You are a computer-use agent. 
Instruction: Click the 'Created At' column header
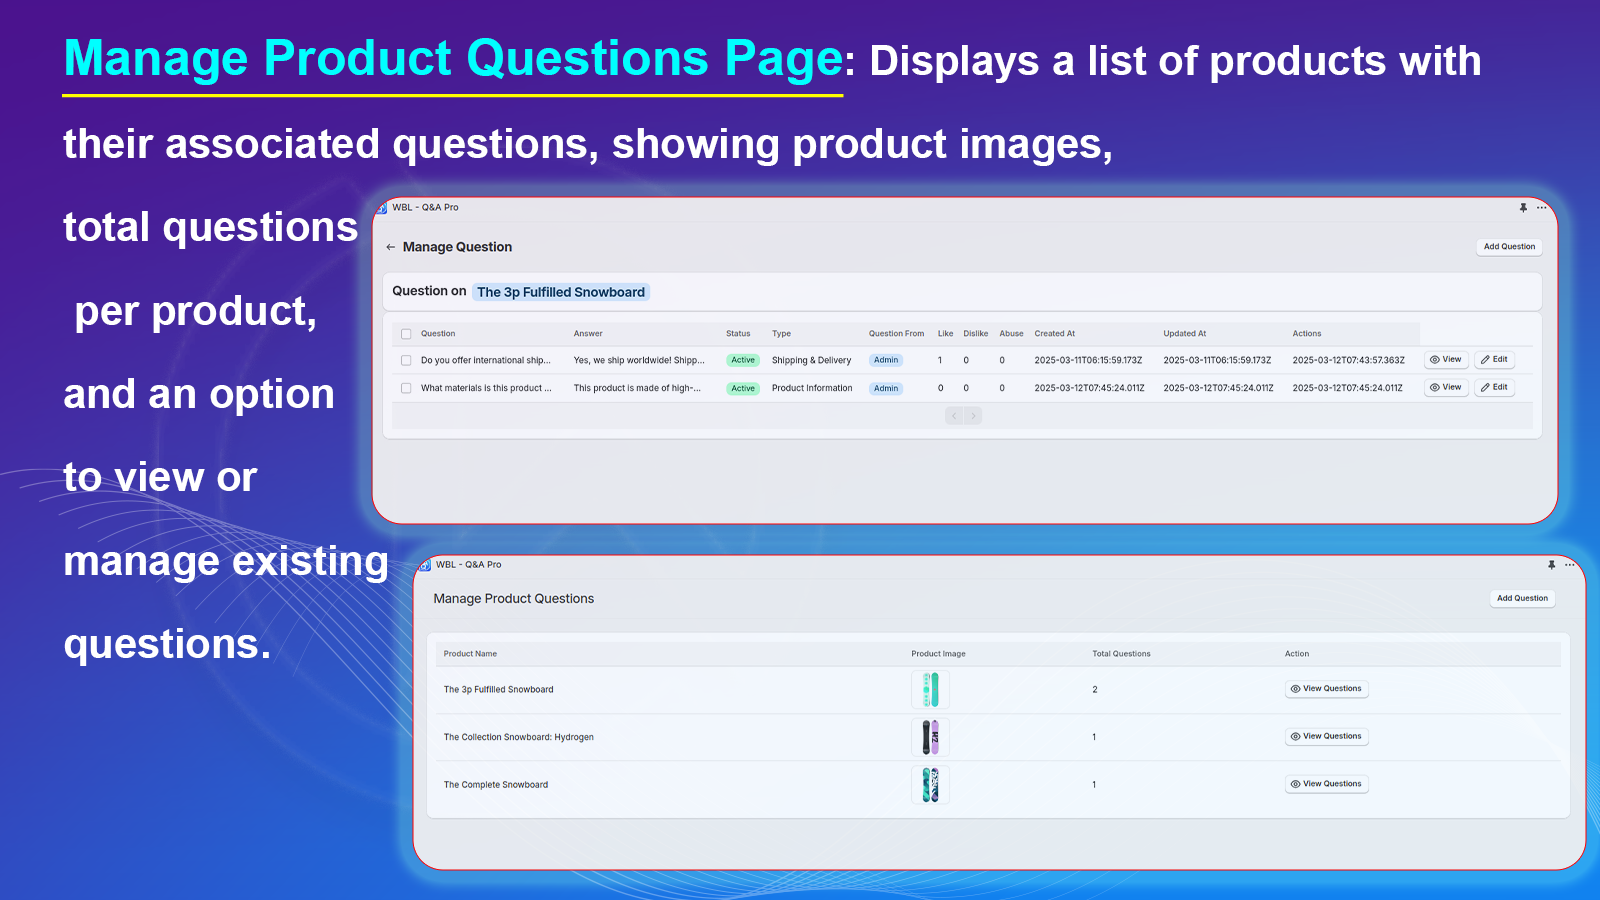[1055, 334]
